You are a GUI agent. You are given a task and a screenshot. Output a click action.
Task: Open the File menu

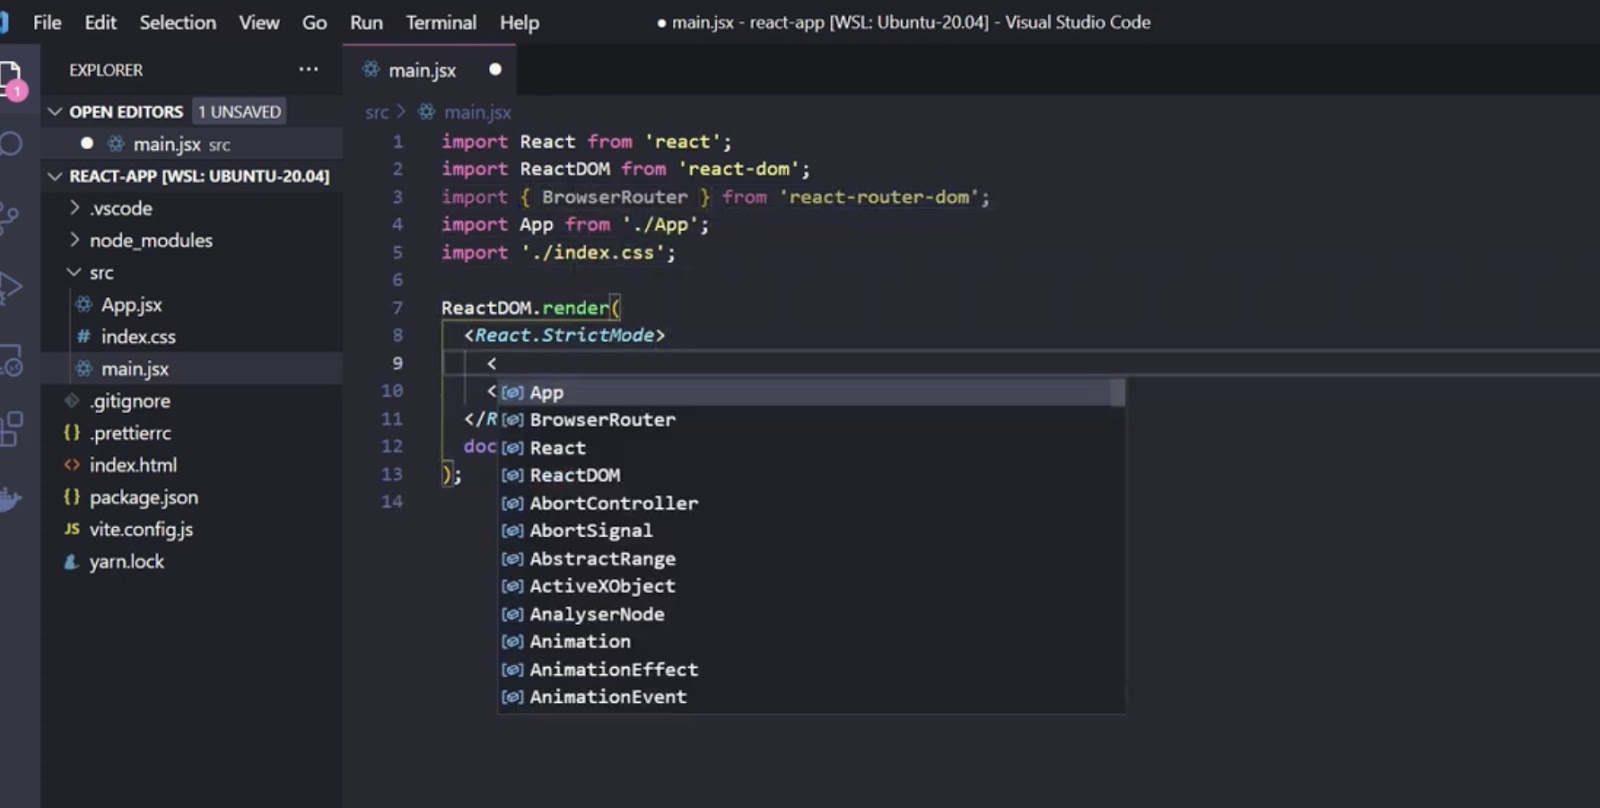47,22
